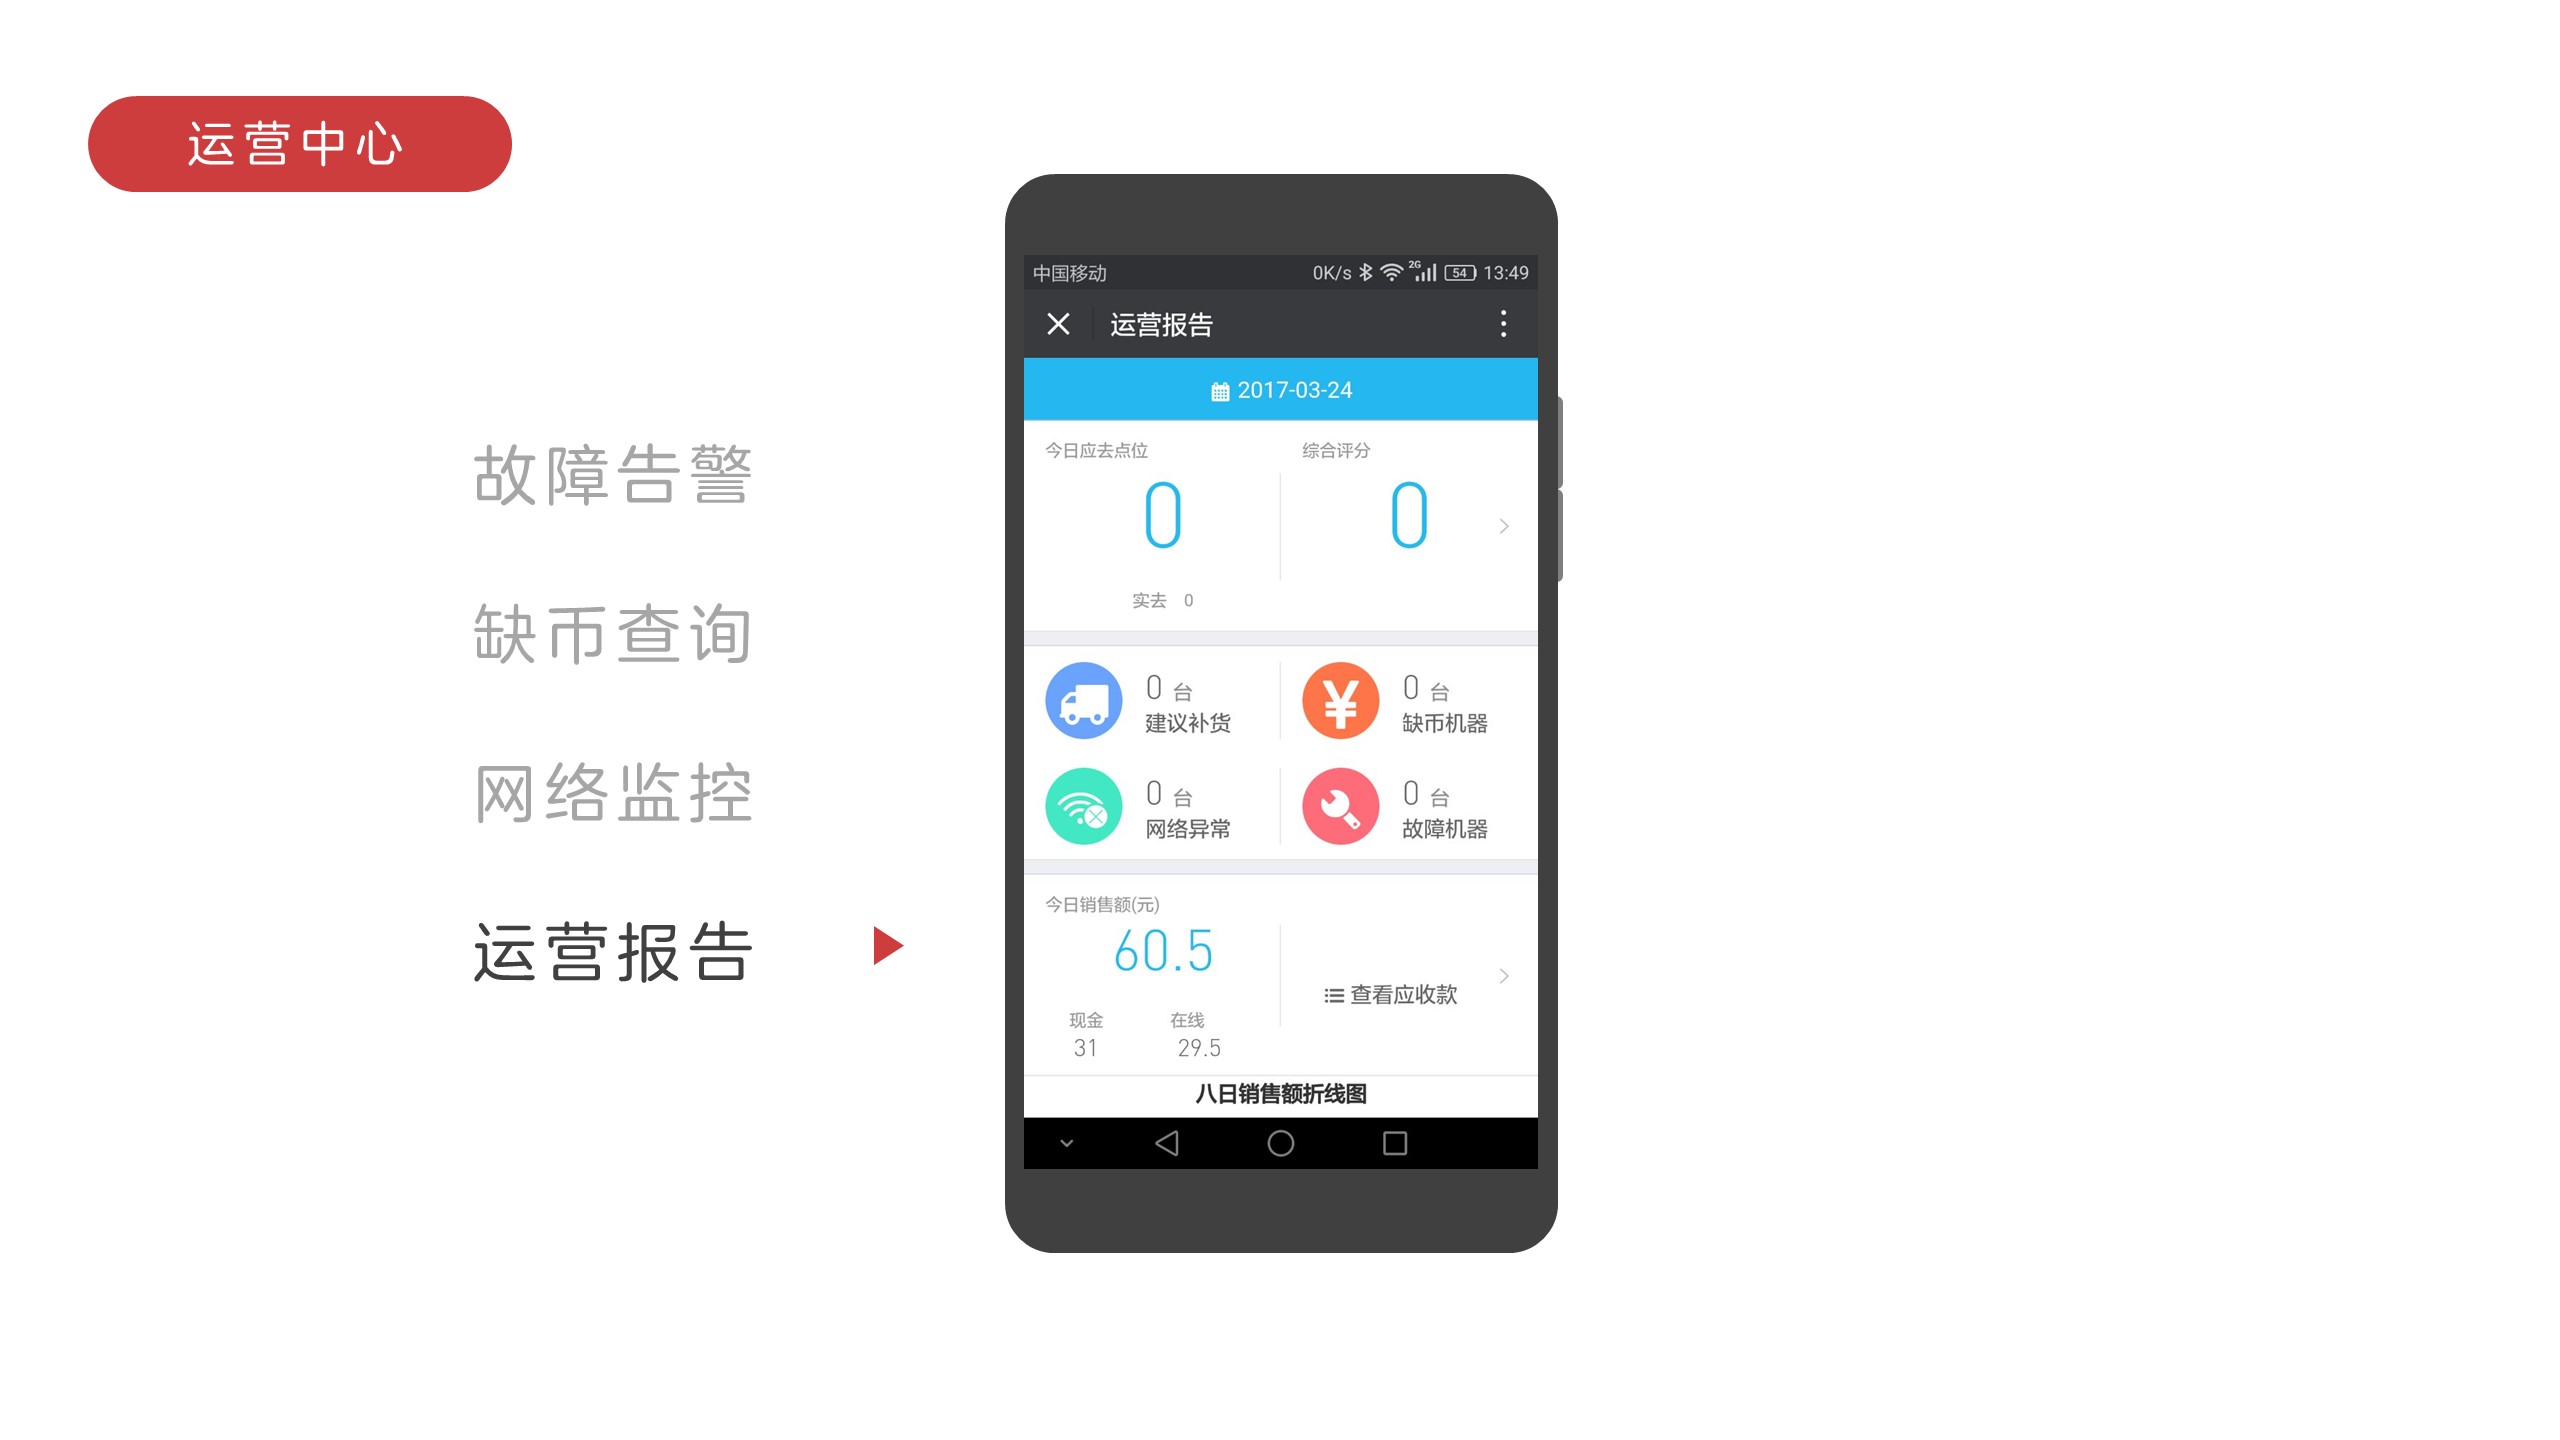Click the close X icon on the report
Screen dimensions: 2560x1440
point(1057,324)
